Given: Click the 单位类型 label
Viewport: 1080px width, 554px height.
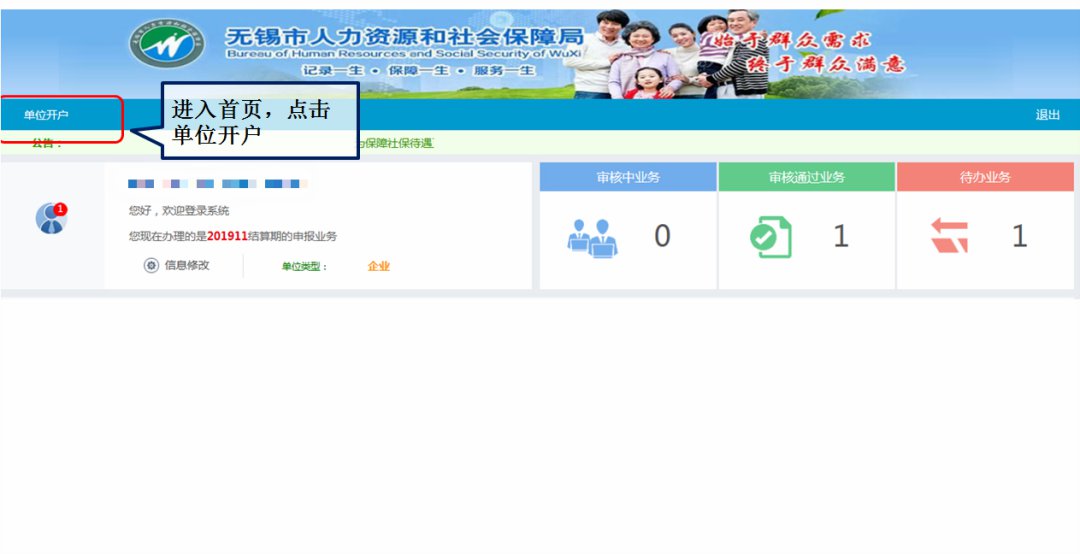Looking at the screenshot, I should [304, 267].
